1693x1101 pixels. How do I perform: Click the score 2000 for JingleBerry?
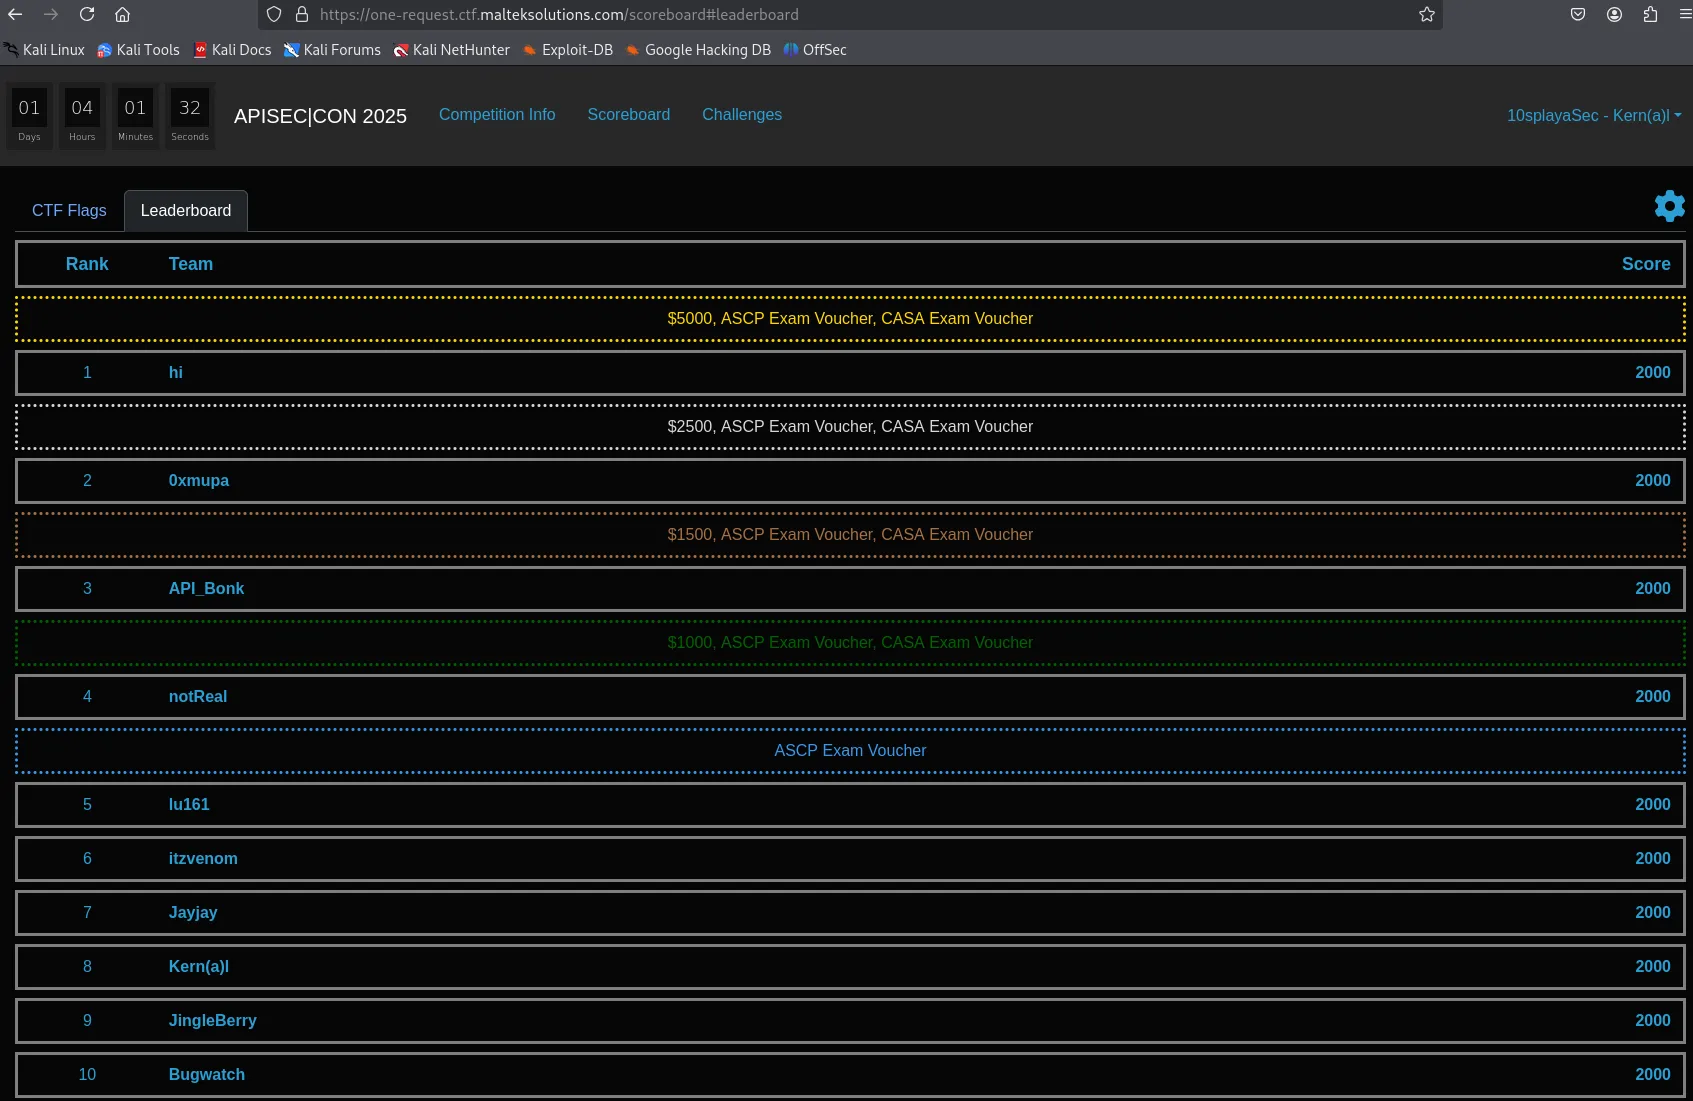pos(1653,1021)
